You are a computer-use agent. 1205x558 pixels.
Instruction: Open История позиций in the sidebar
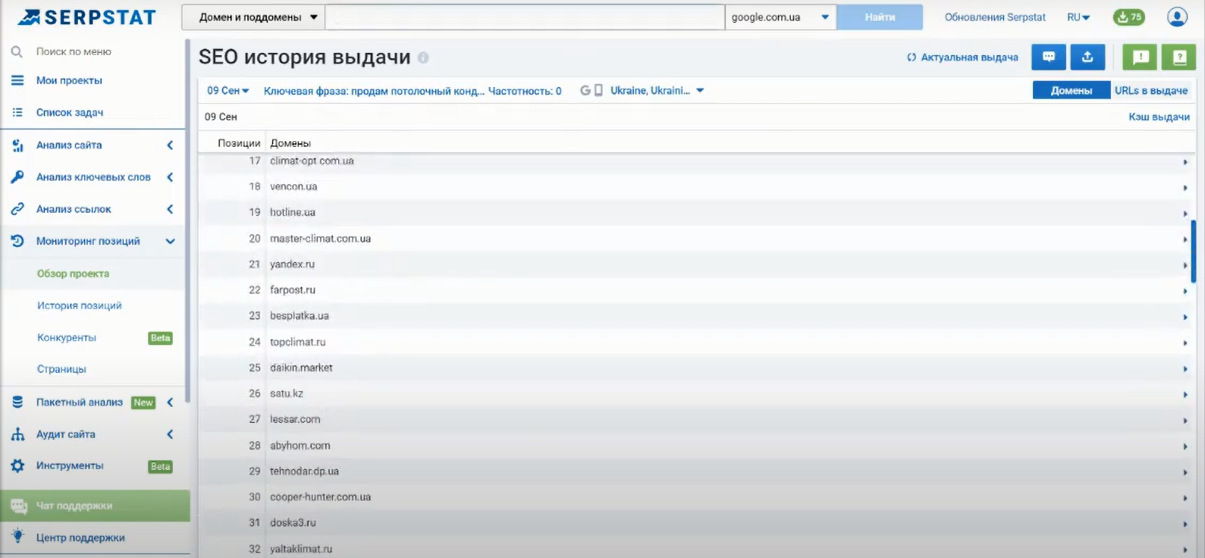click(x=79, y=305)
